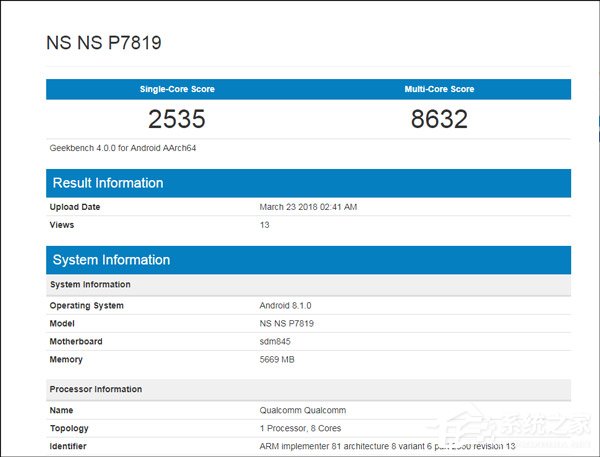
Task: Click the Result Information section header
Action: pyautogui.click(x=108, y=183)
